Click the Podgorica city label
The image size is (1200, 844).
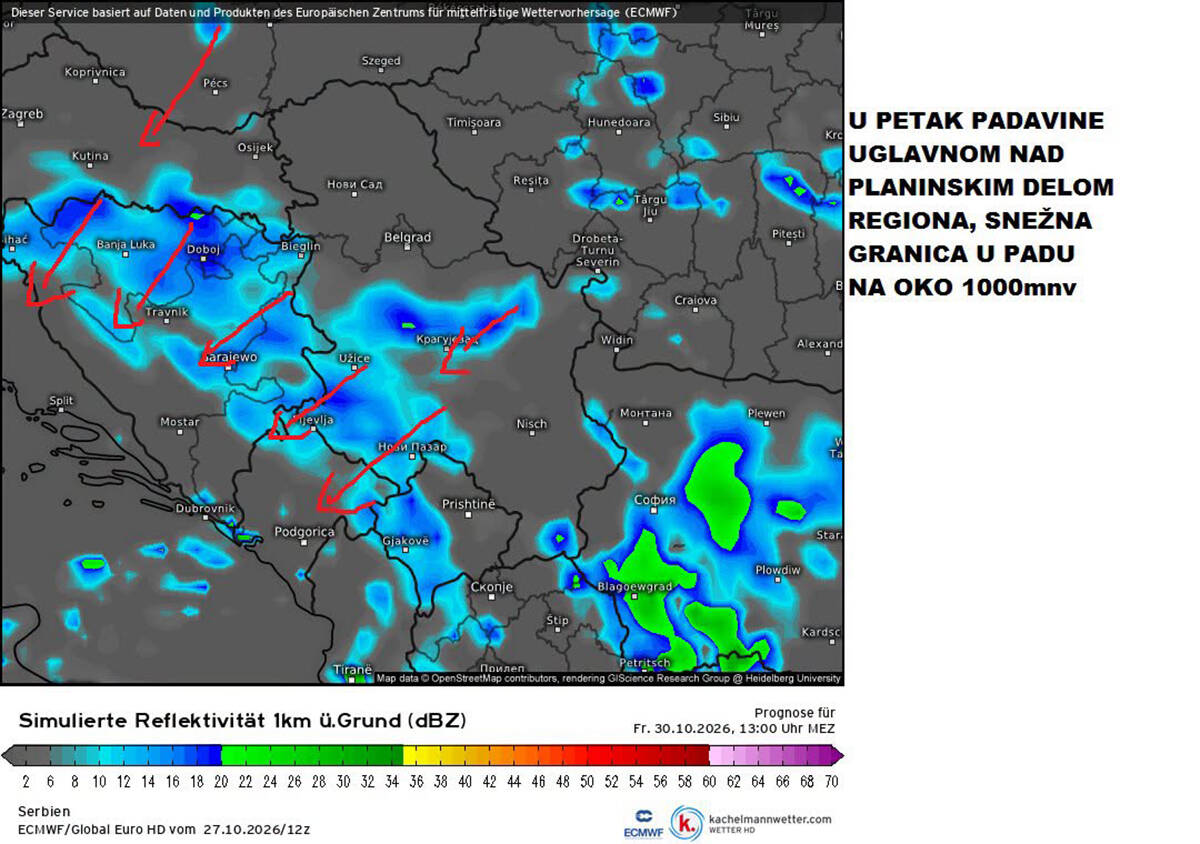[x=304, y=532]
